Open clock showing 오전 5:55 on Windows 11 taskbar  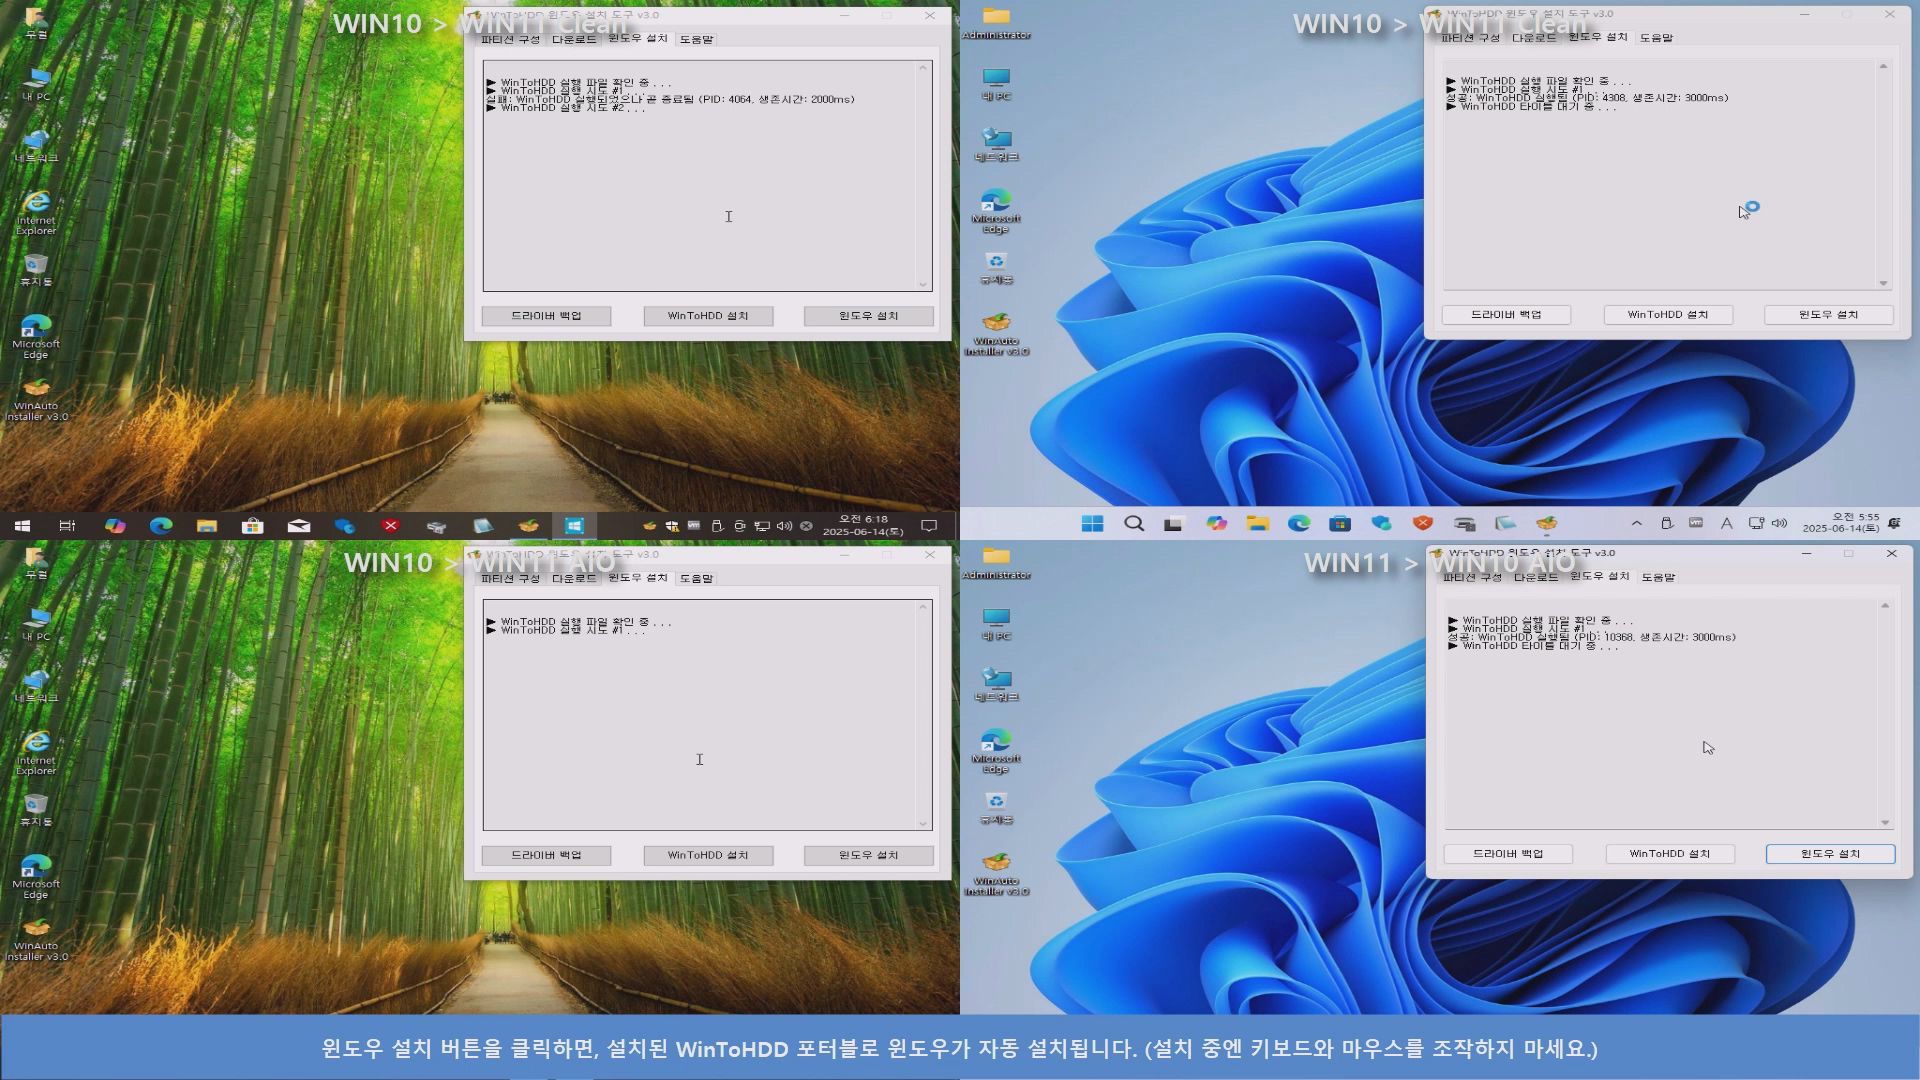pos(1841,523)
